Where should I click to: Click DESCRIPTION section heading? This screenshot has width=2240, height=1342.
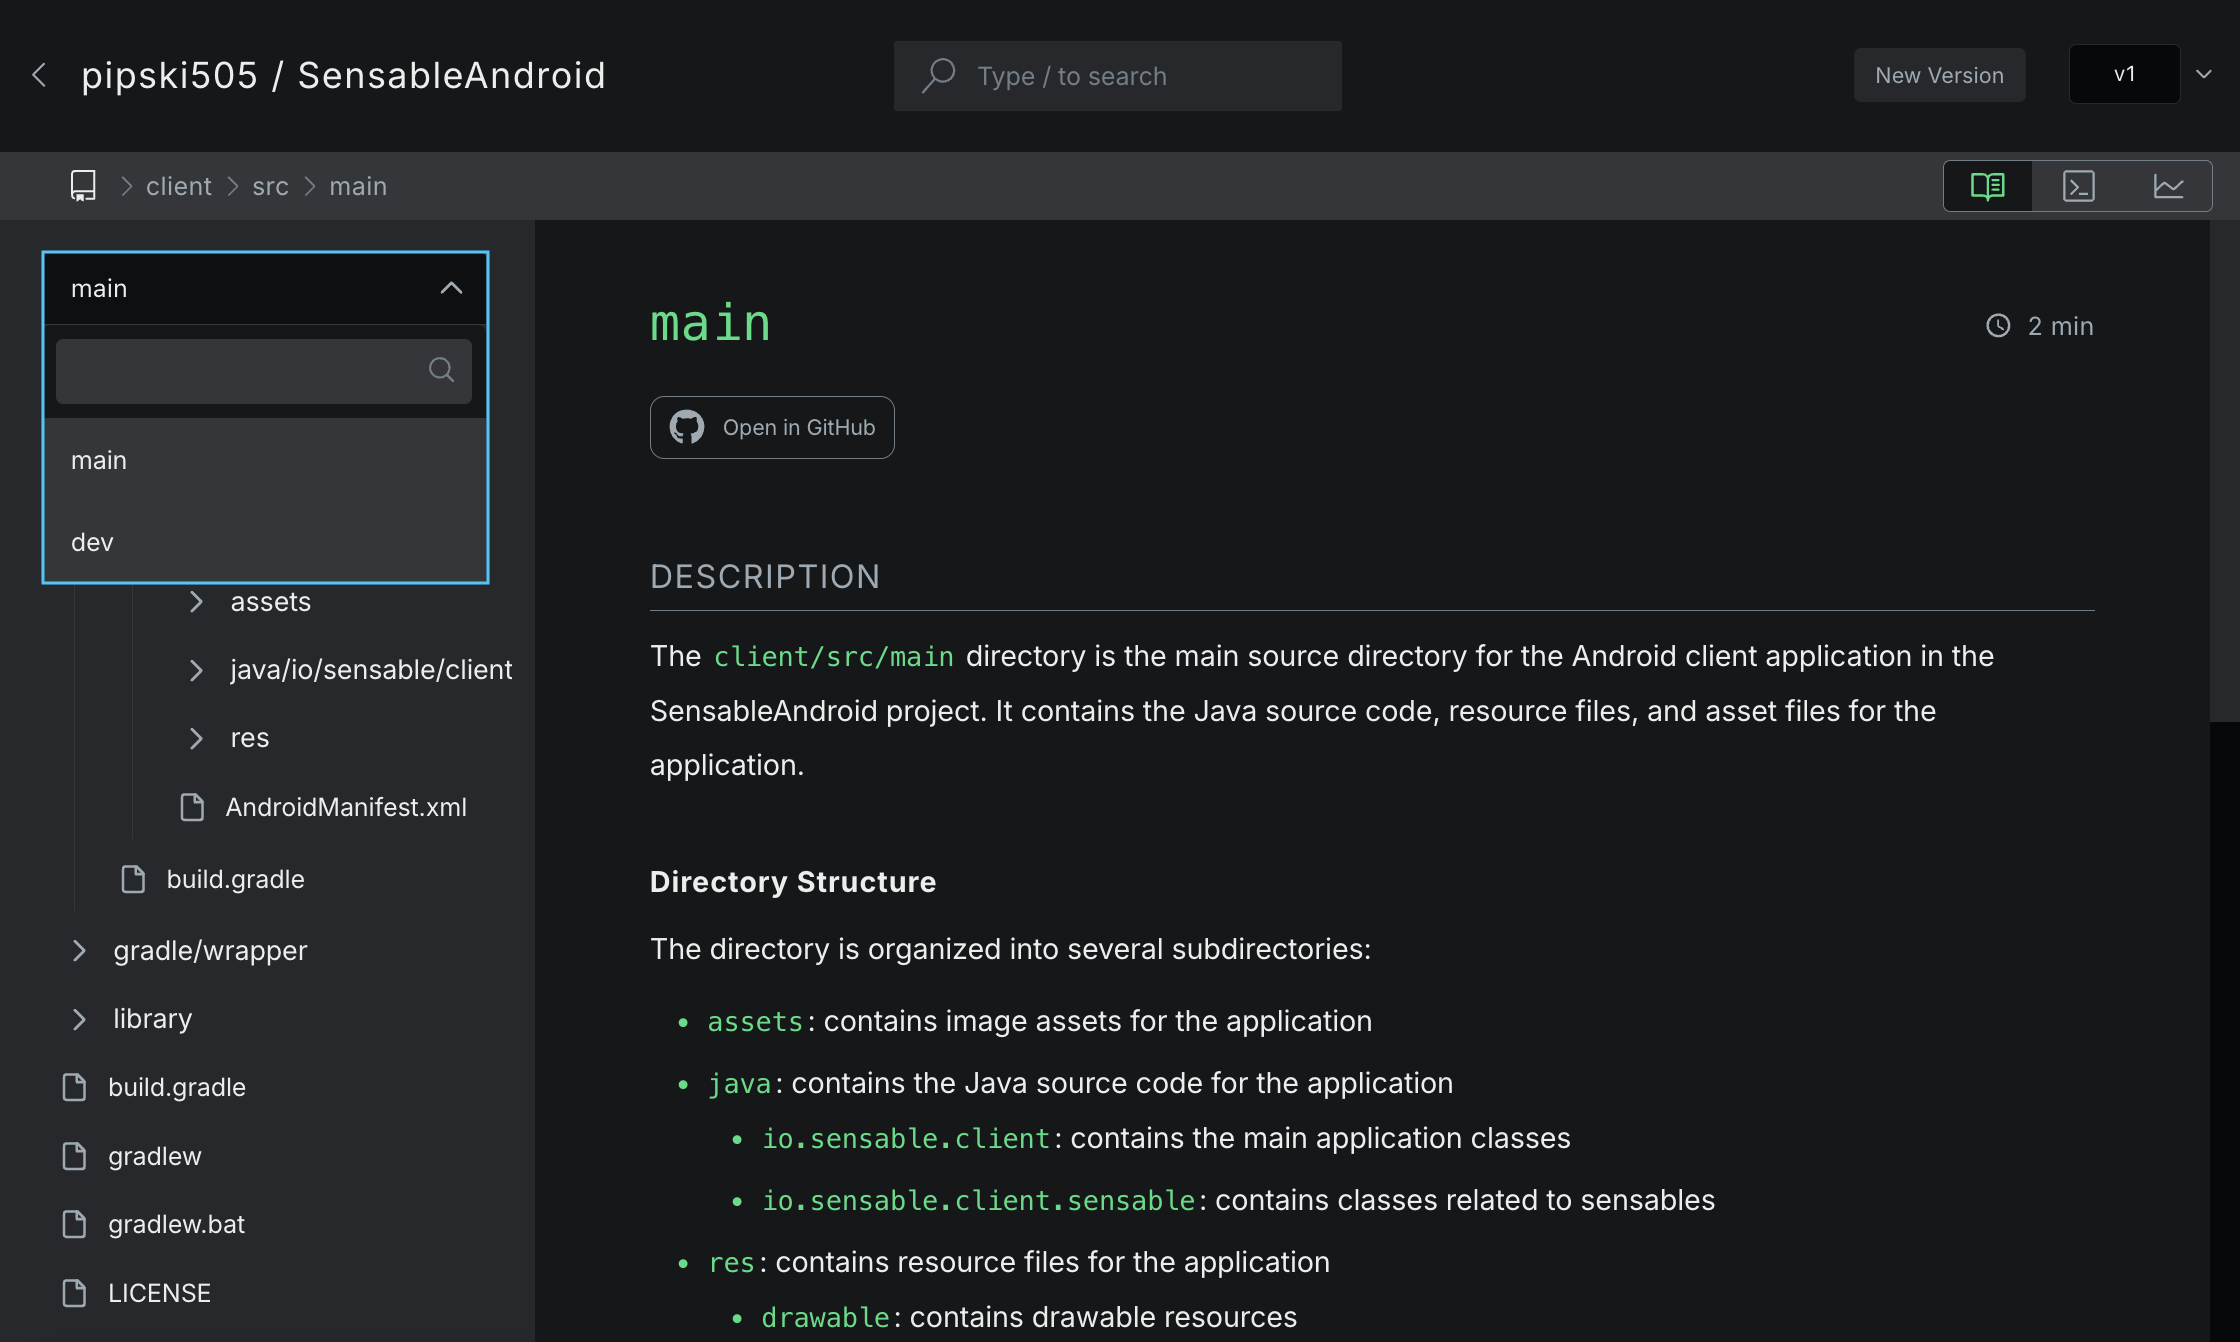(765, 577)
